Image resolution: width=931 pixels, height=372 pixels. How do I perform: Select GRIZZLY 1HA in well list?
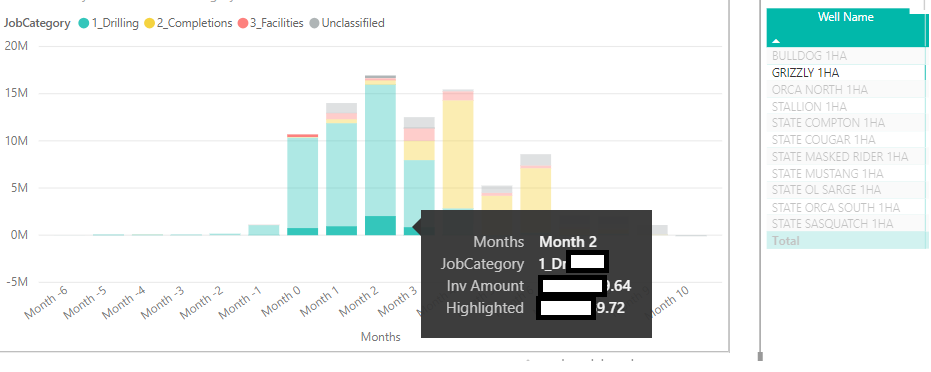click(x=846, y=72)
